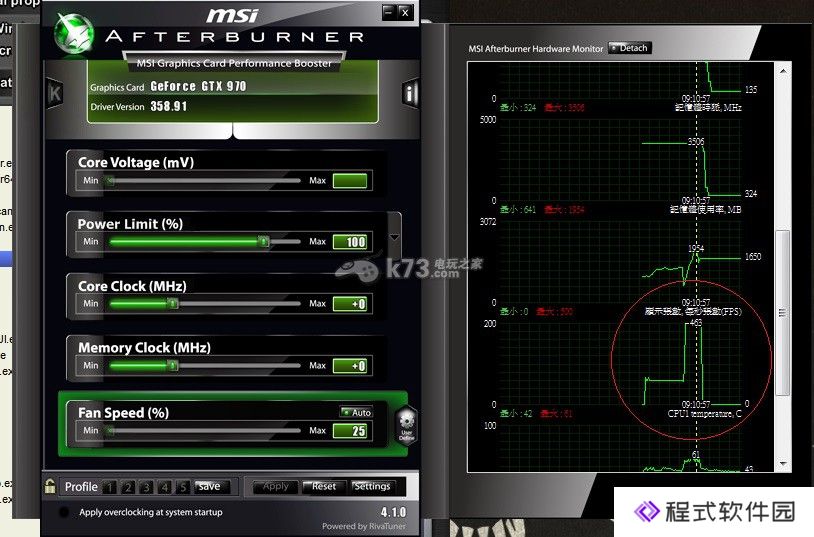Image resolution: width=814 pixels, height=537 pixels.
Task: Click the Hardware Monitor scrollbar thumb
Action: pyautogui.click(x=783, y=313)
